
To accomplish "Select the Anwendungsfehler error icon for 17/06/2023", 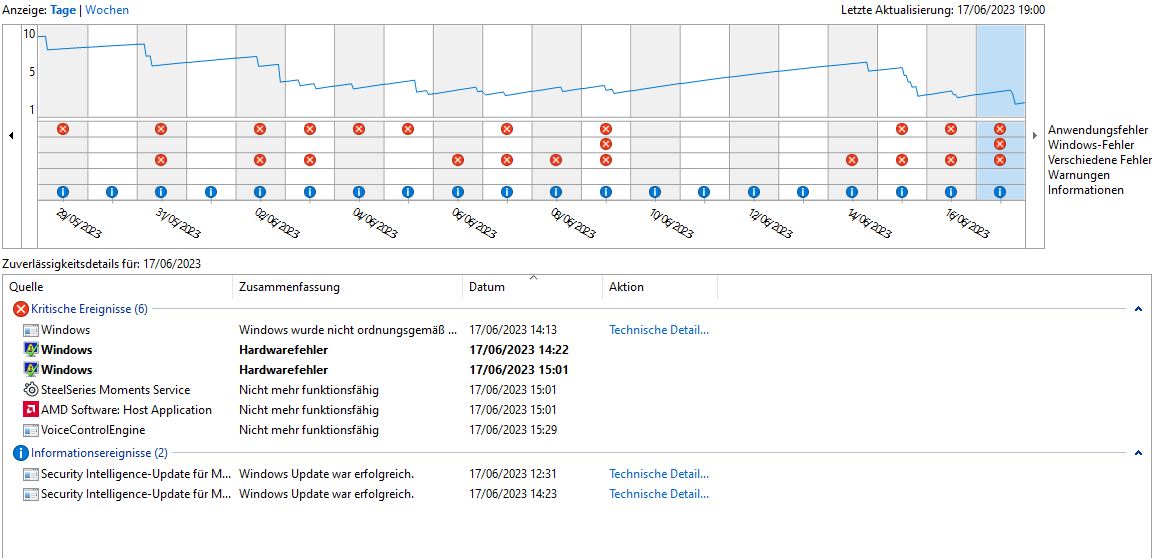I will coord(999,129).
